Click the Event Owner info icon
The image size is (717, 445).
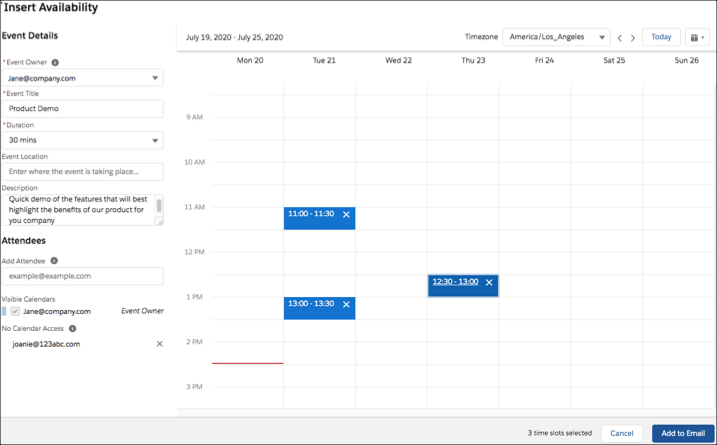(55, 62)
